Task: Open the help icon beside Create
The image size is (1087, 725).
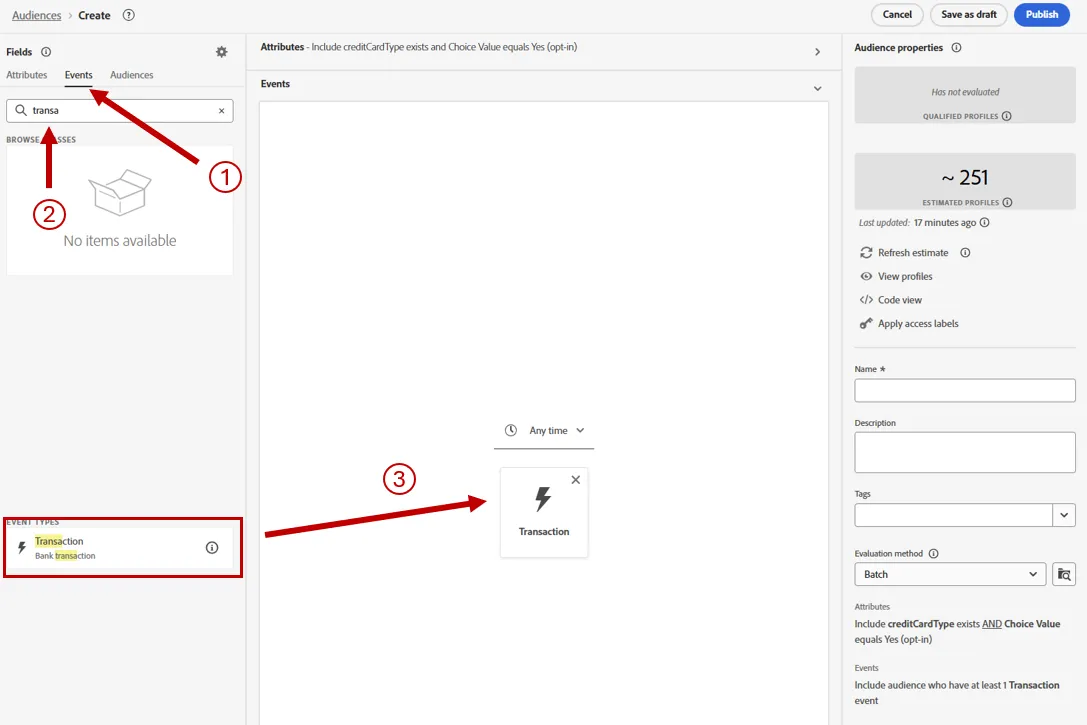Action: (128, 15)
